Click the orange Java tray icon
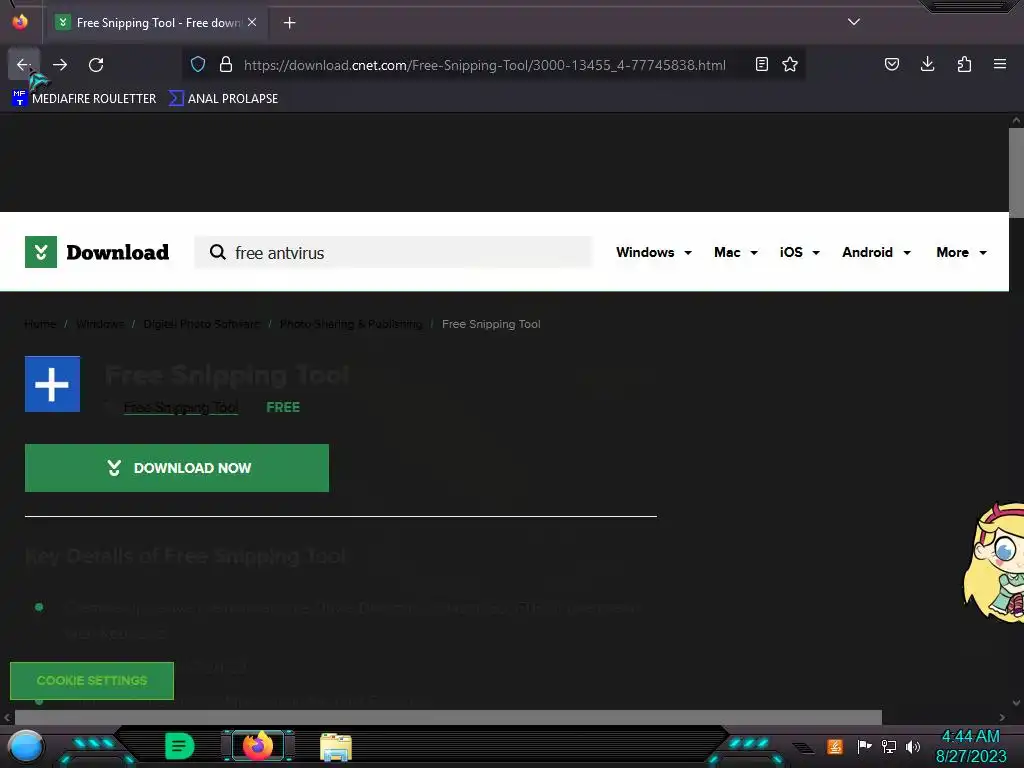The width and height of the screenshot is (1024, 768). pos(835,746)
